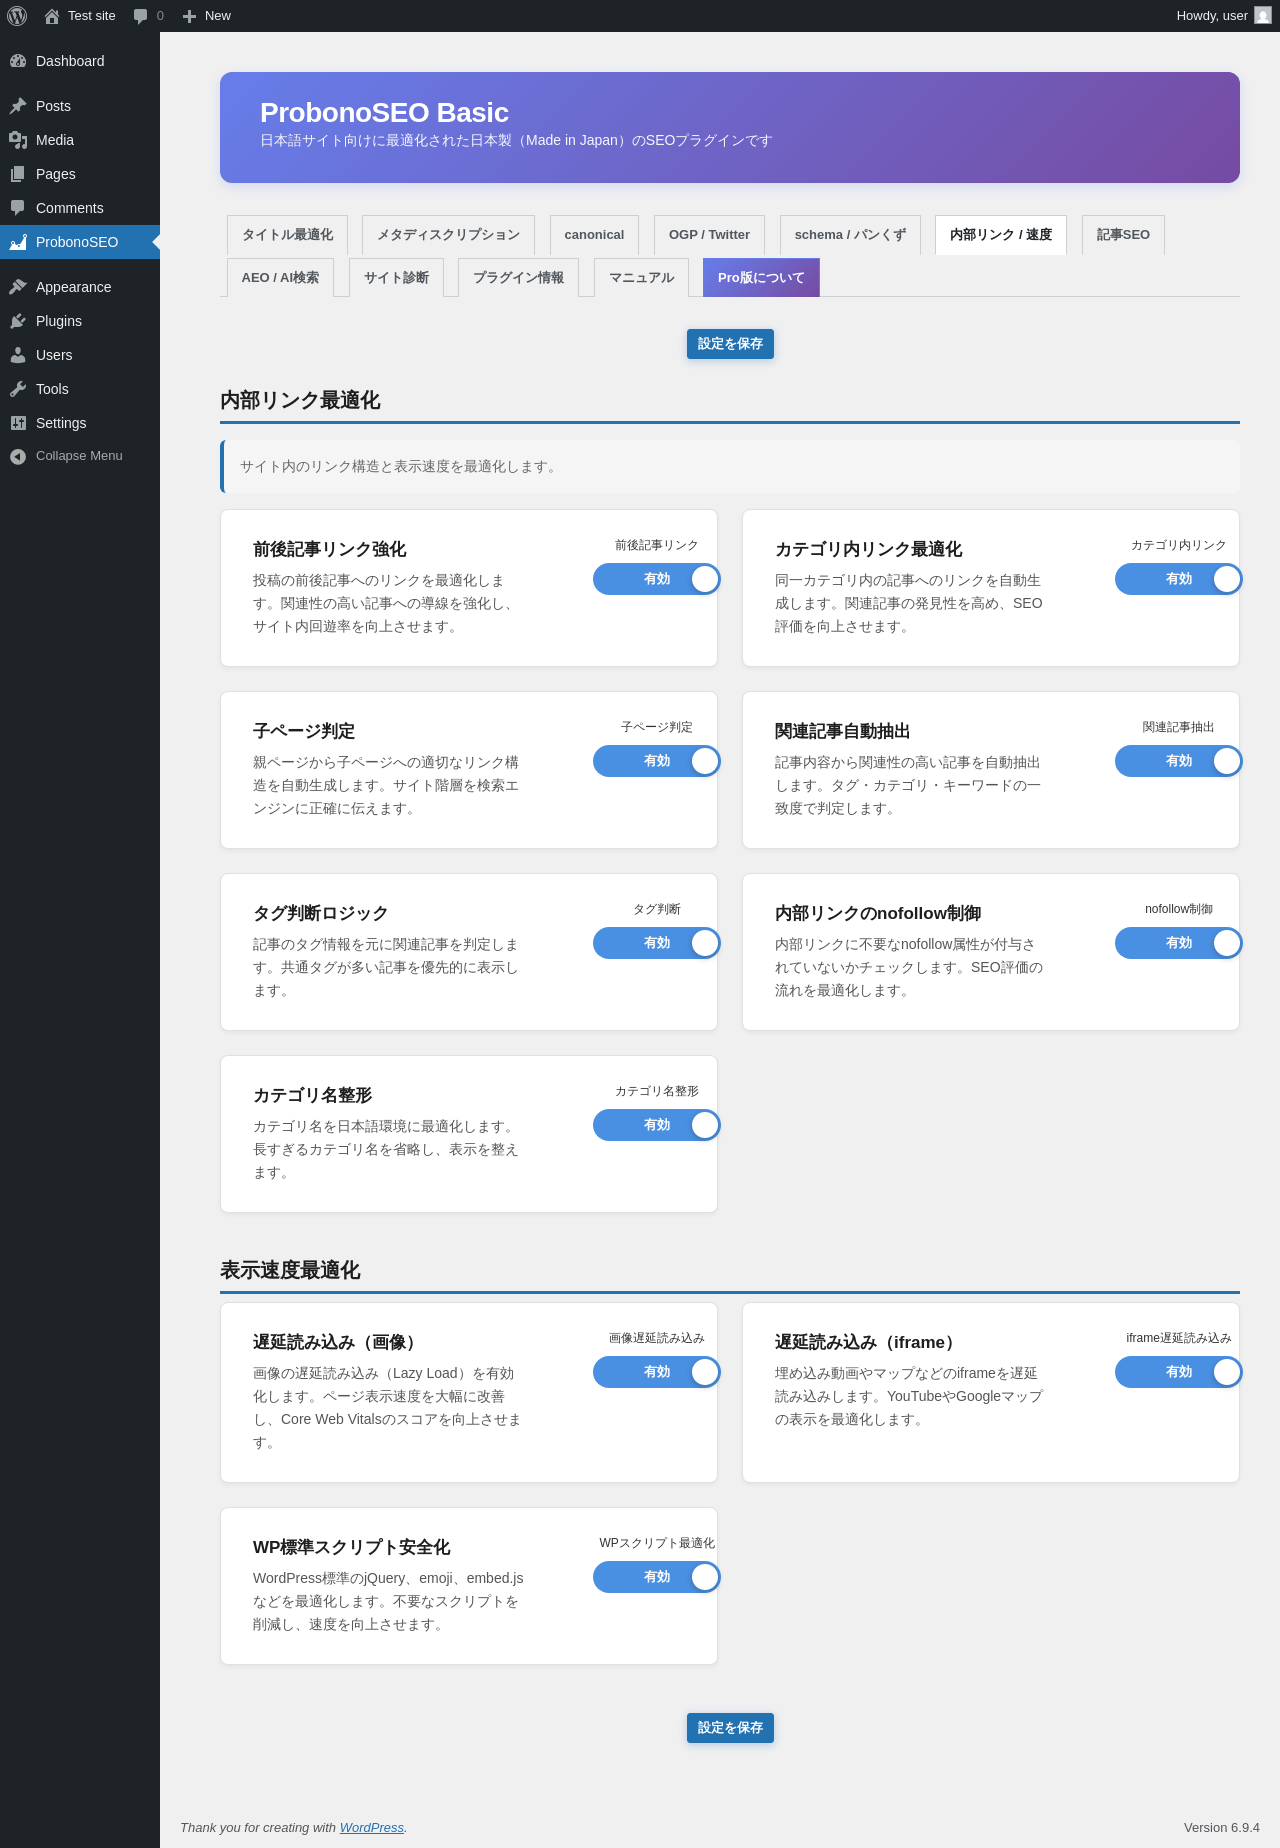Click the Settings sliders icon

(x=18, y=423)
